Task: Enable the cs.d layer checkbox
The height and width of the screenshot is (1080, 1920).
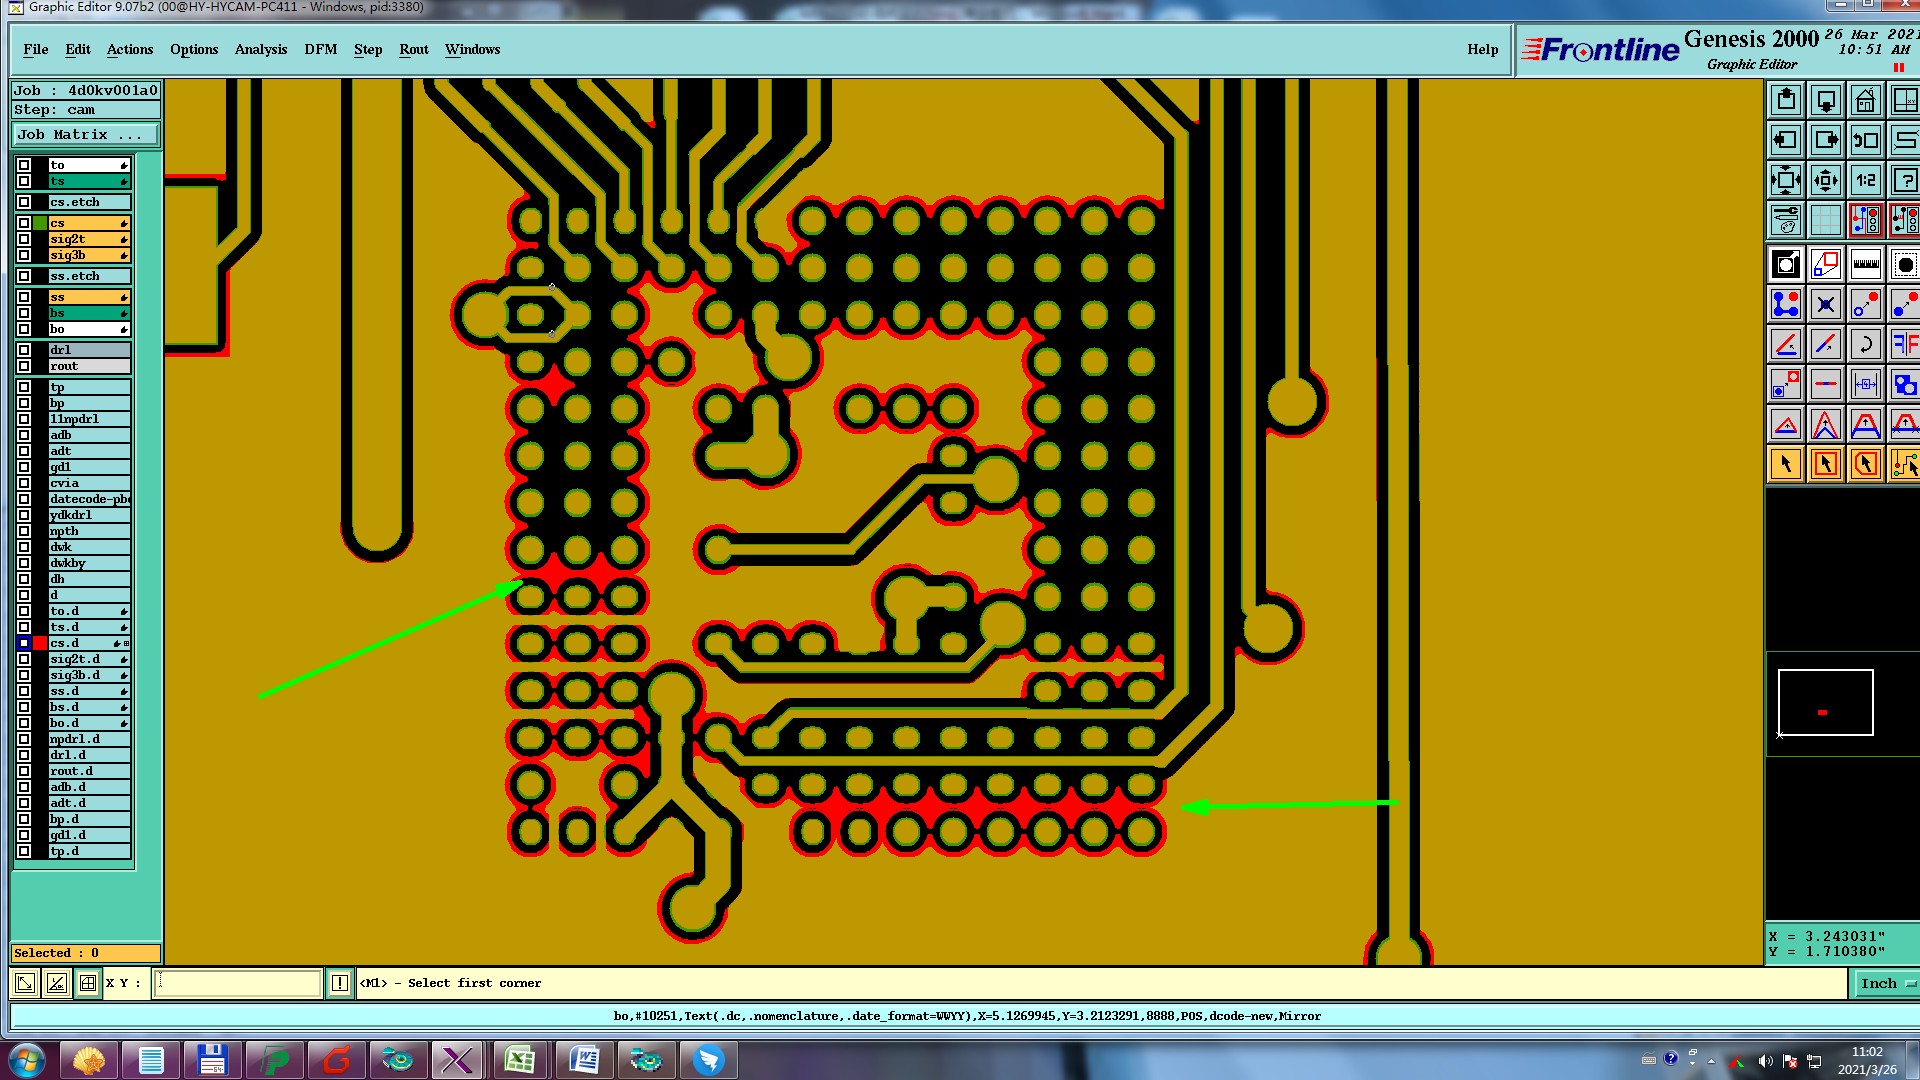Action: click(x=24, y=643)
